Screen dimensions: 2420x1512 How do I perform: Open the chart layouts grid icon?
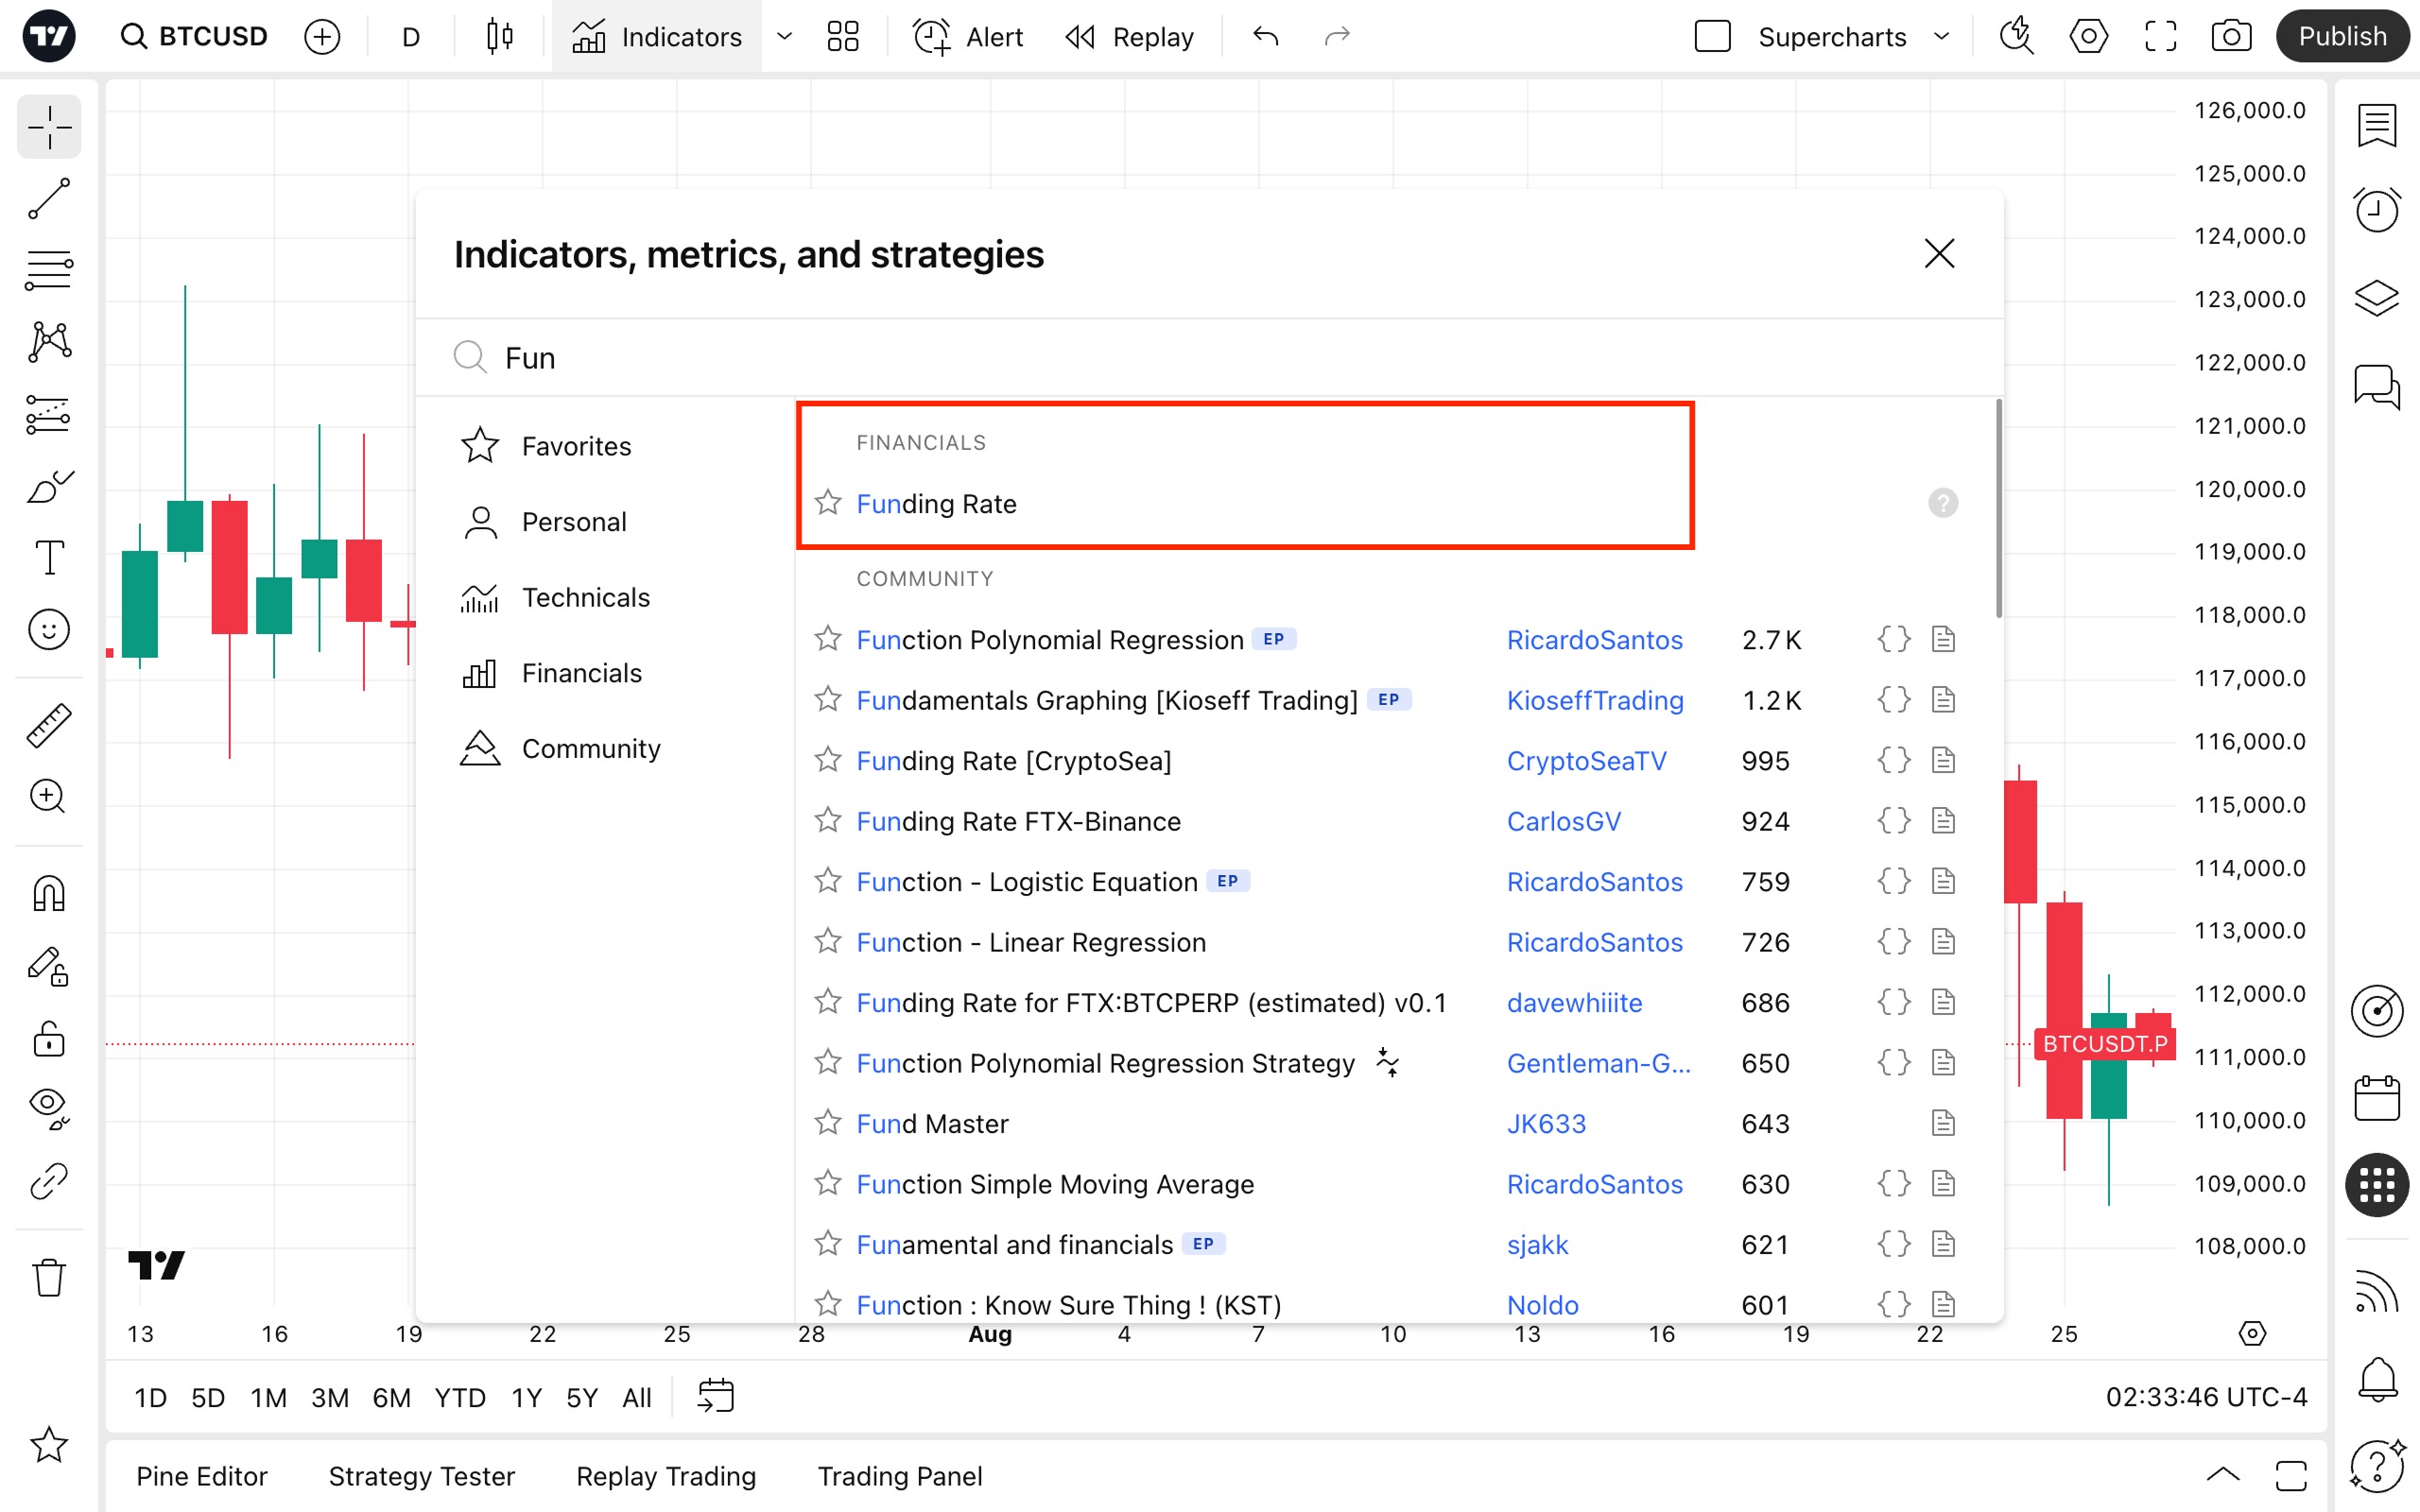click(842, 37)
